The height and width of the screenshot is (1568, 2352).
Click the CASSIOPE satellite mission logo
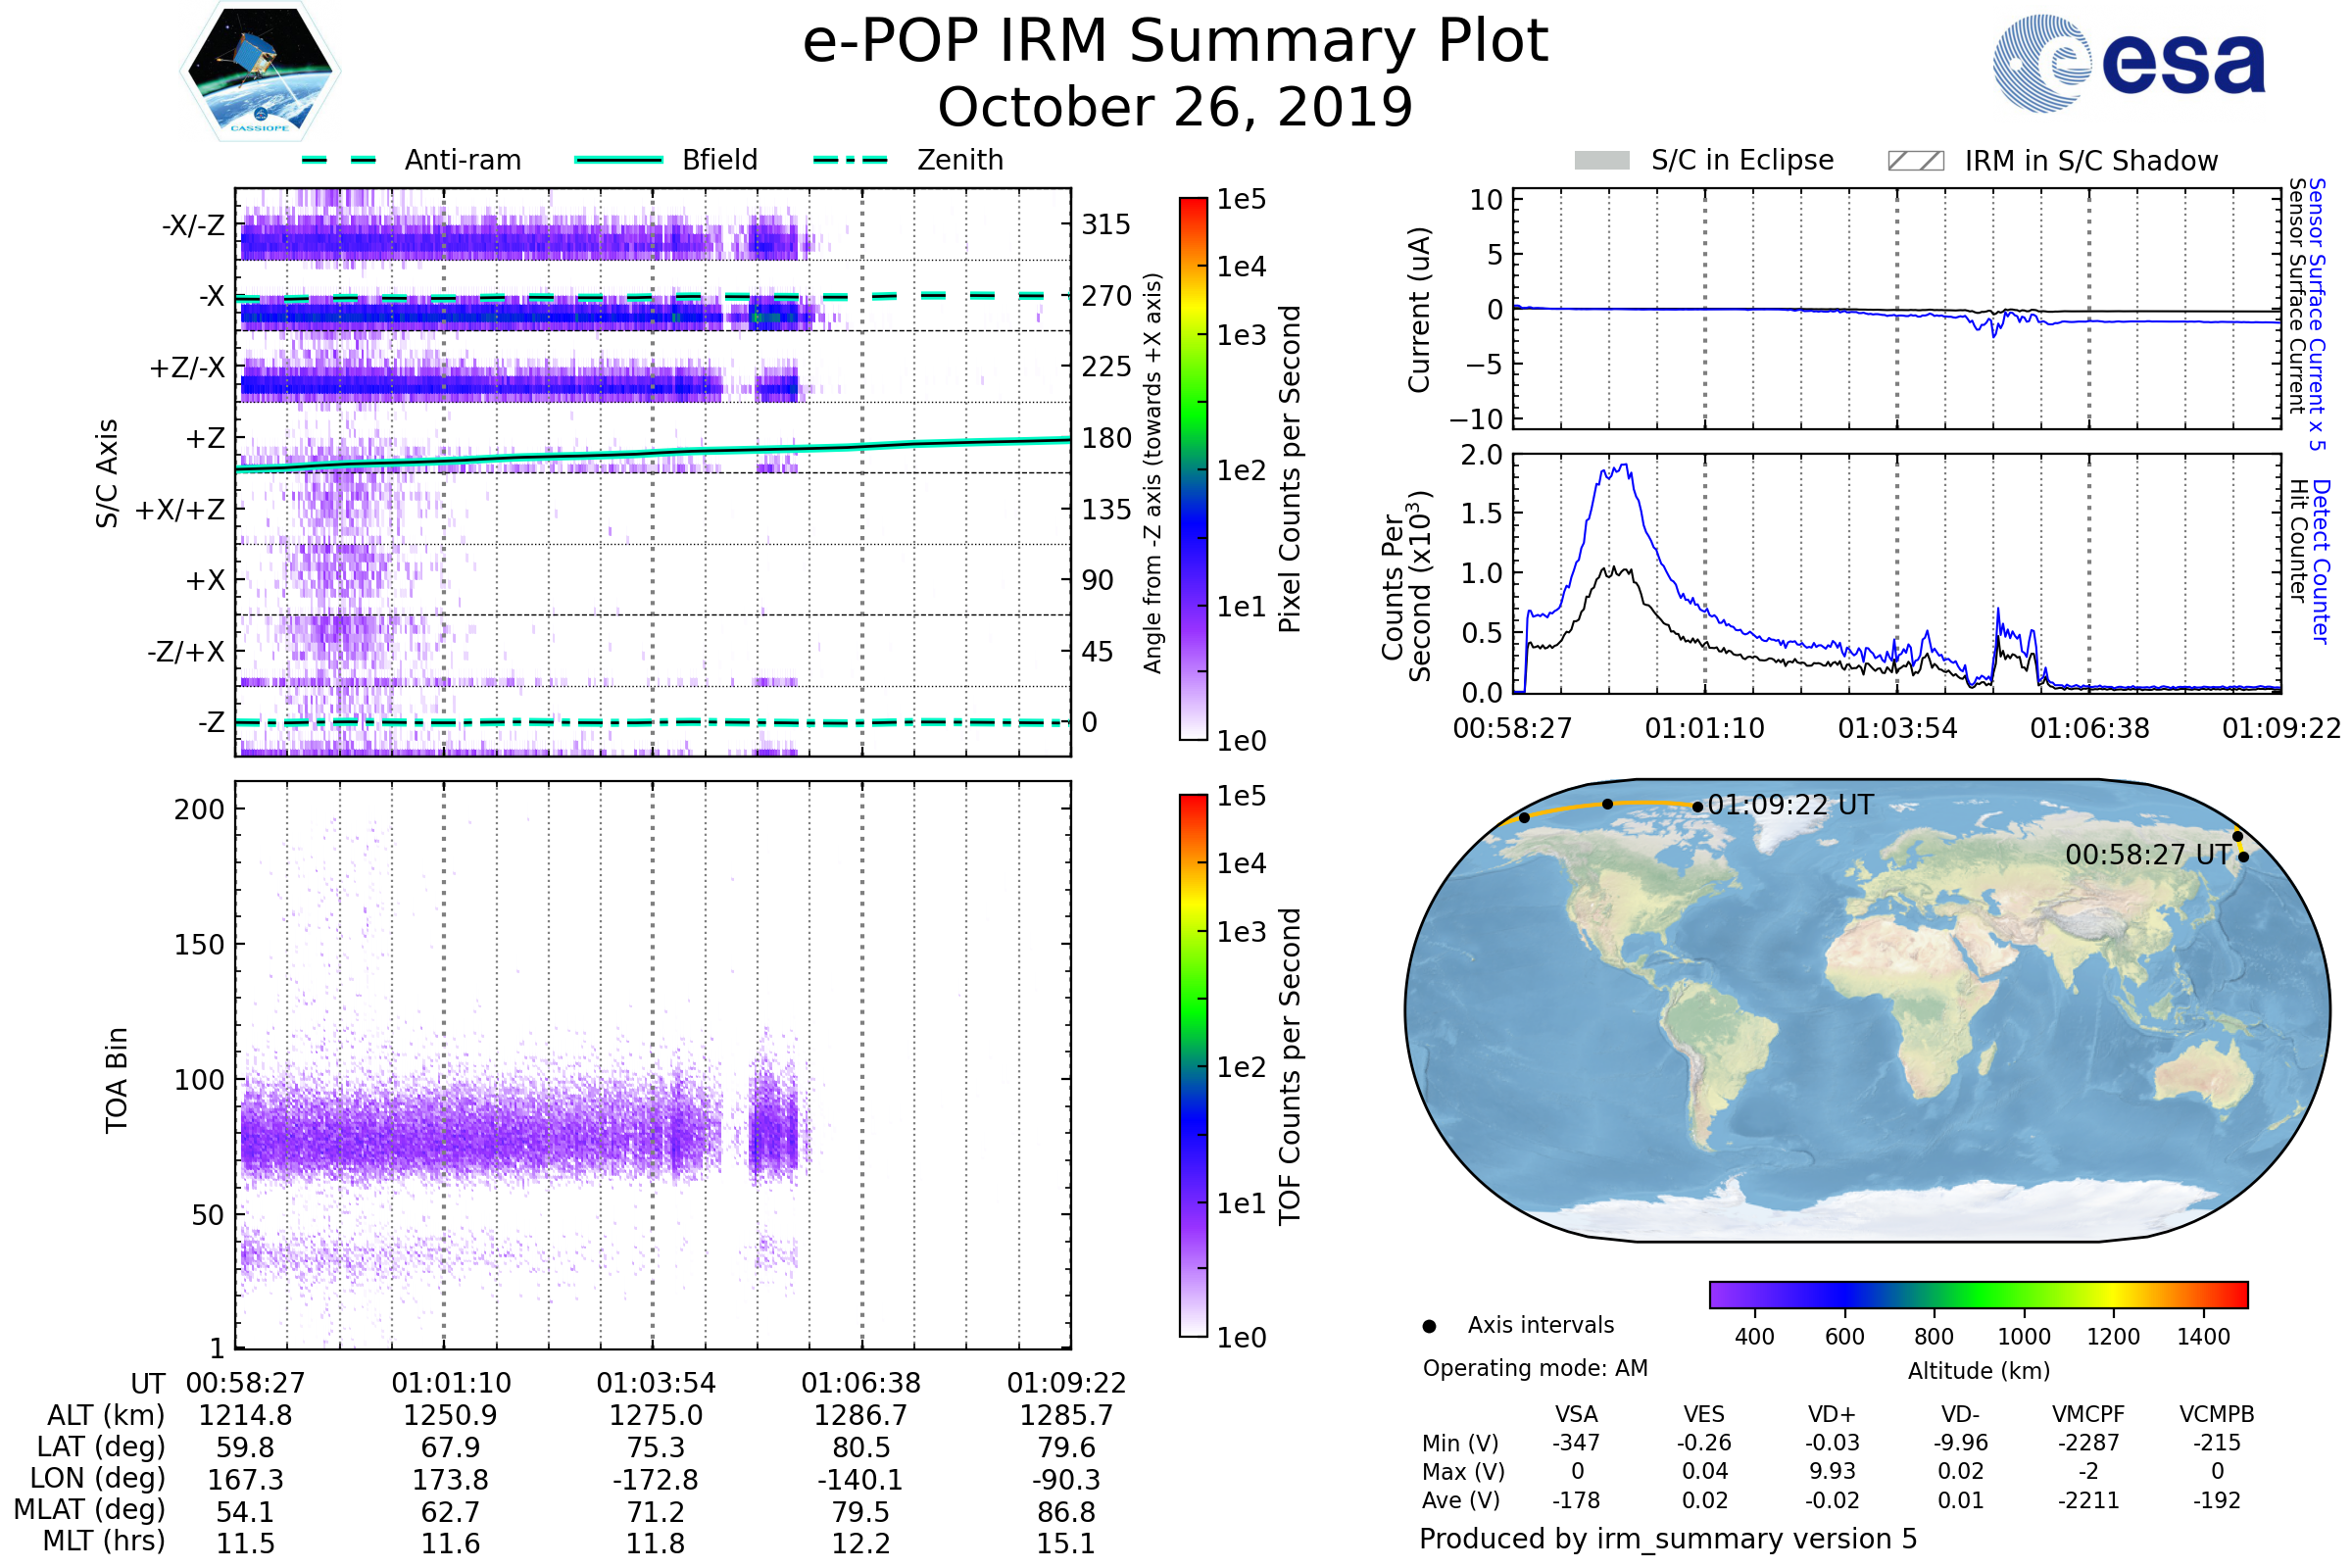click(260, 72)
